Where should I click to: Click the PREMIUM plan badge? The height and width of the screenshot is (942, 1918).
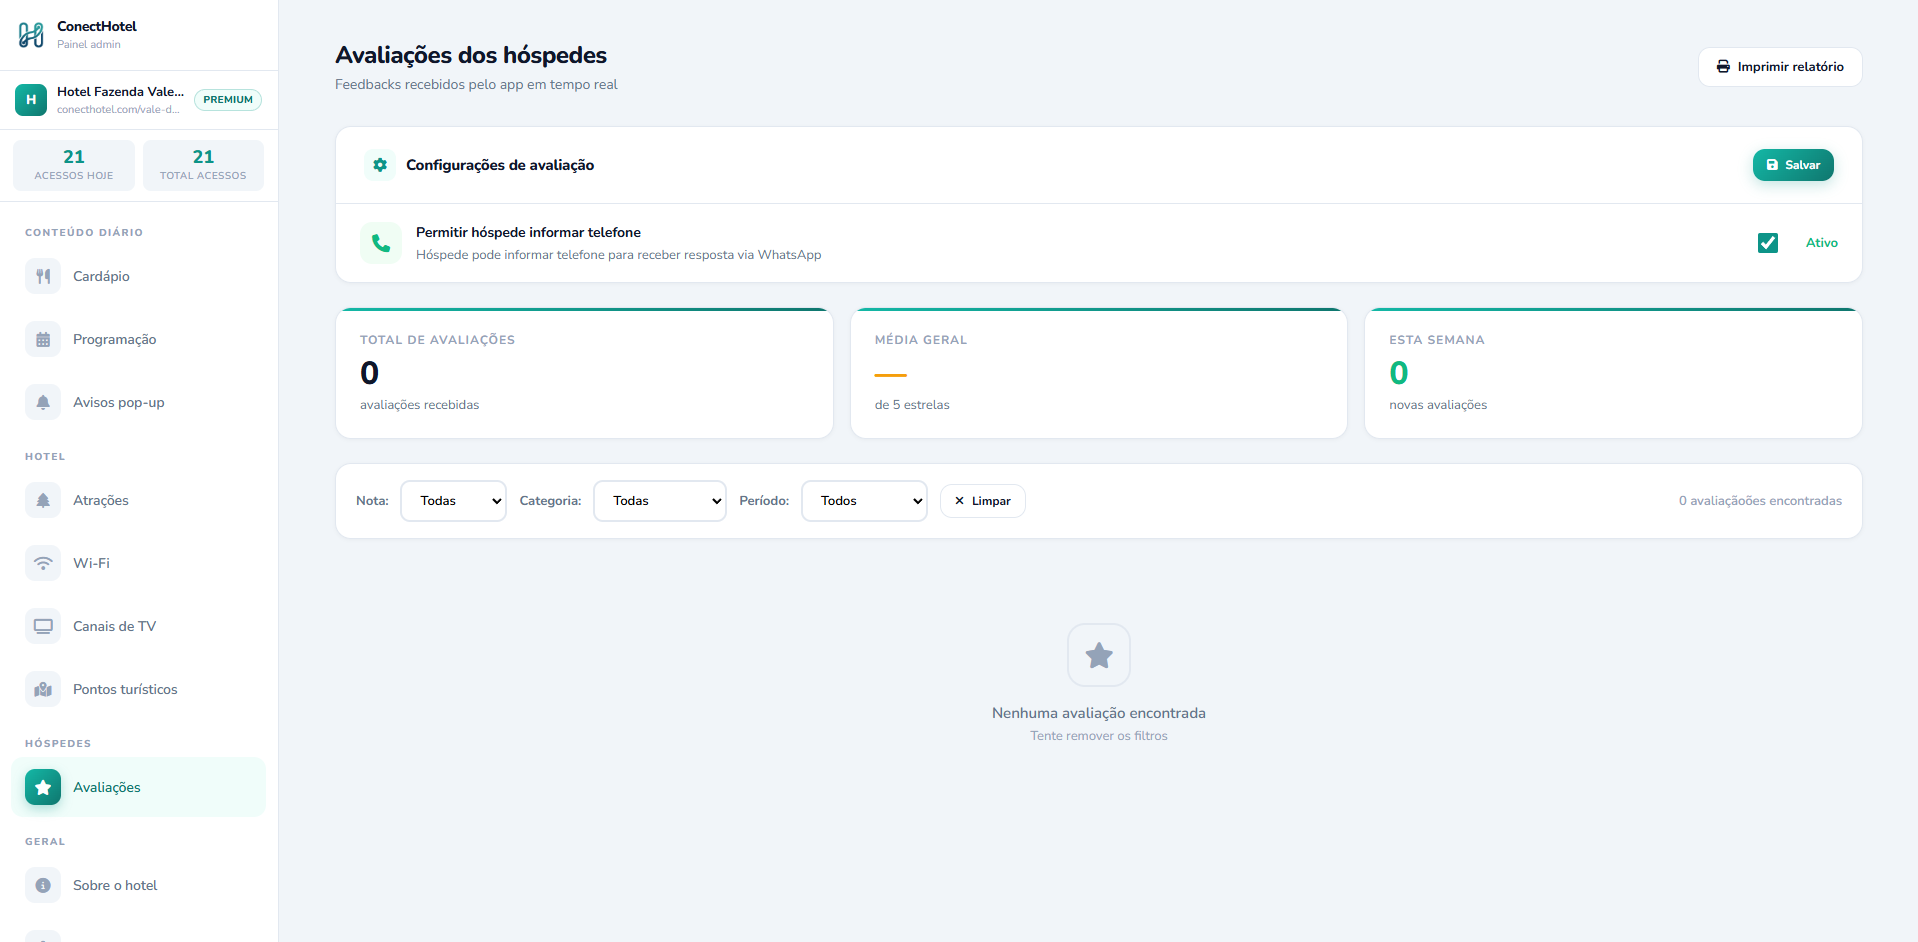228,100
